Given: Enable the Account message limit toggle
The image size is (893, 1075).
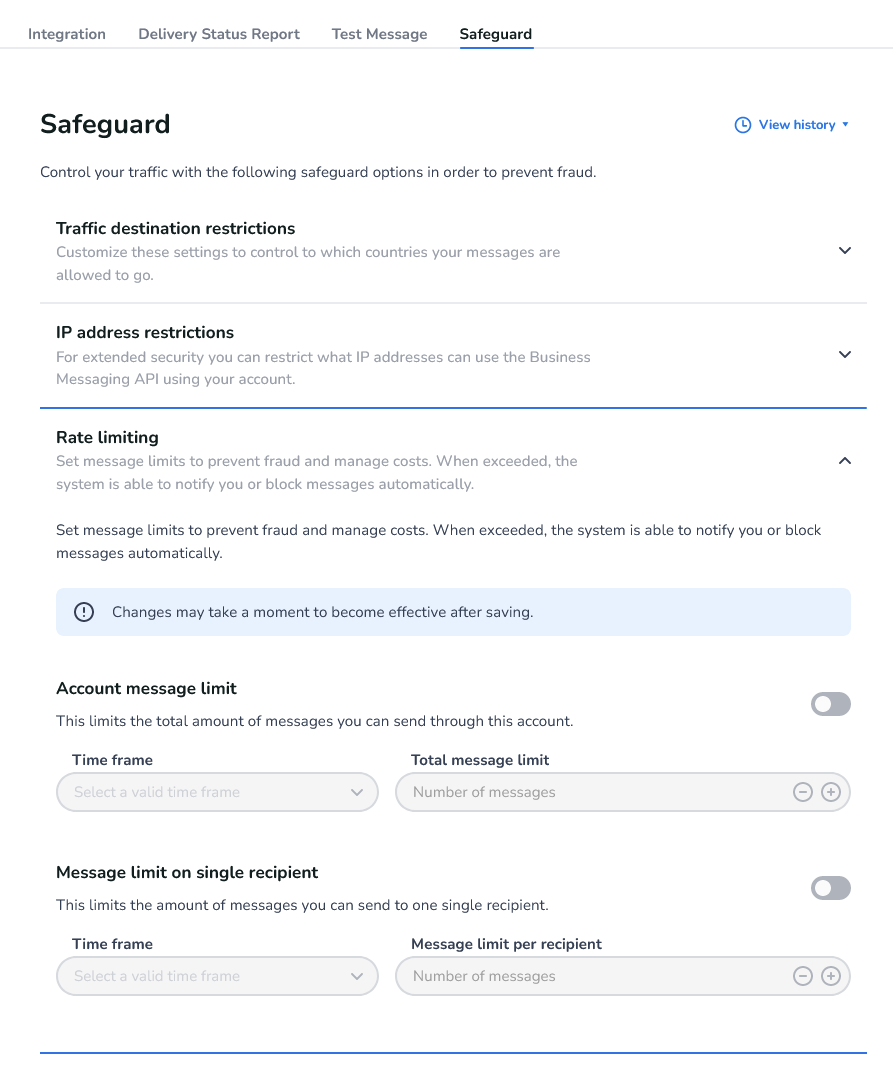Looking at the screenshot, I should click(830, 704).
